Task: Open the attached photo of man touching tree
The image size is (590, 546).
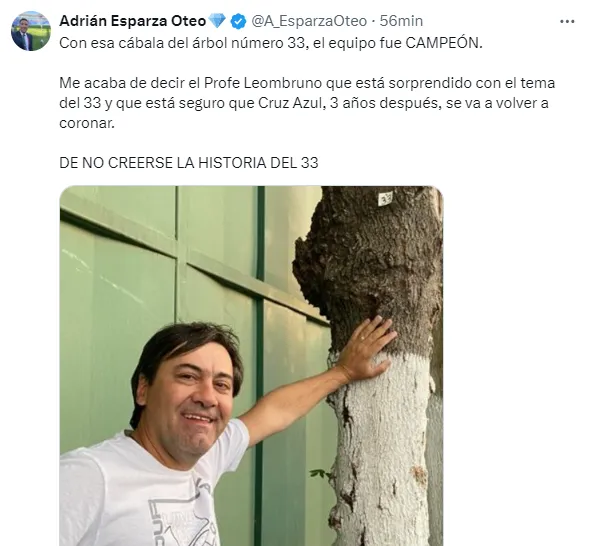Action: tap(251, 366)
